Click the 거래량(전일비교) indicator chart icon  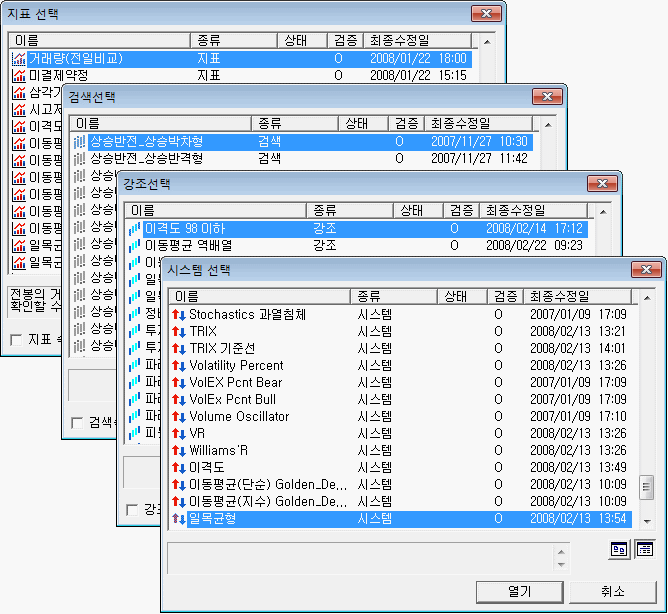[19, 59]
